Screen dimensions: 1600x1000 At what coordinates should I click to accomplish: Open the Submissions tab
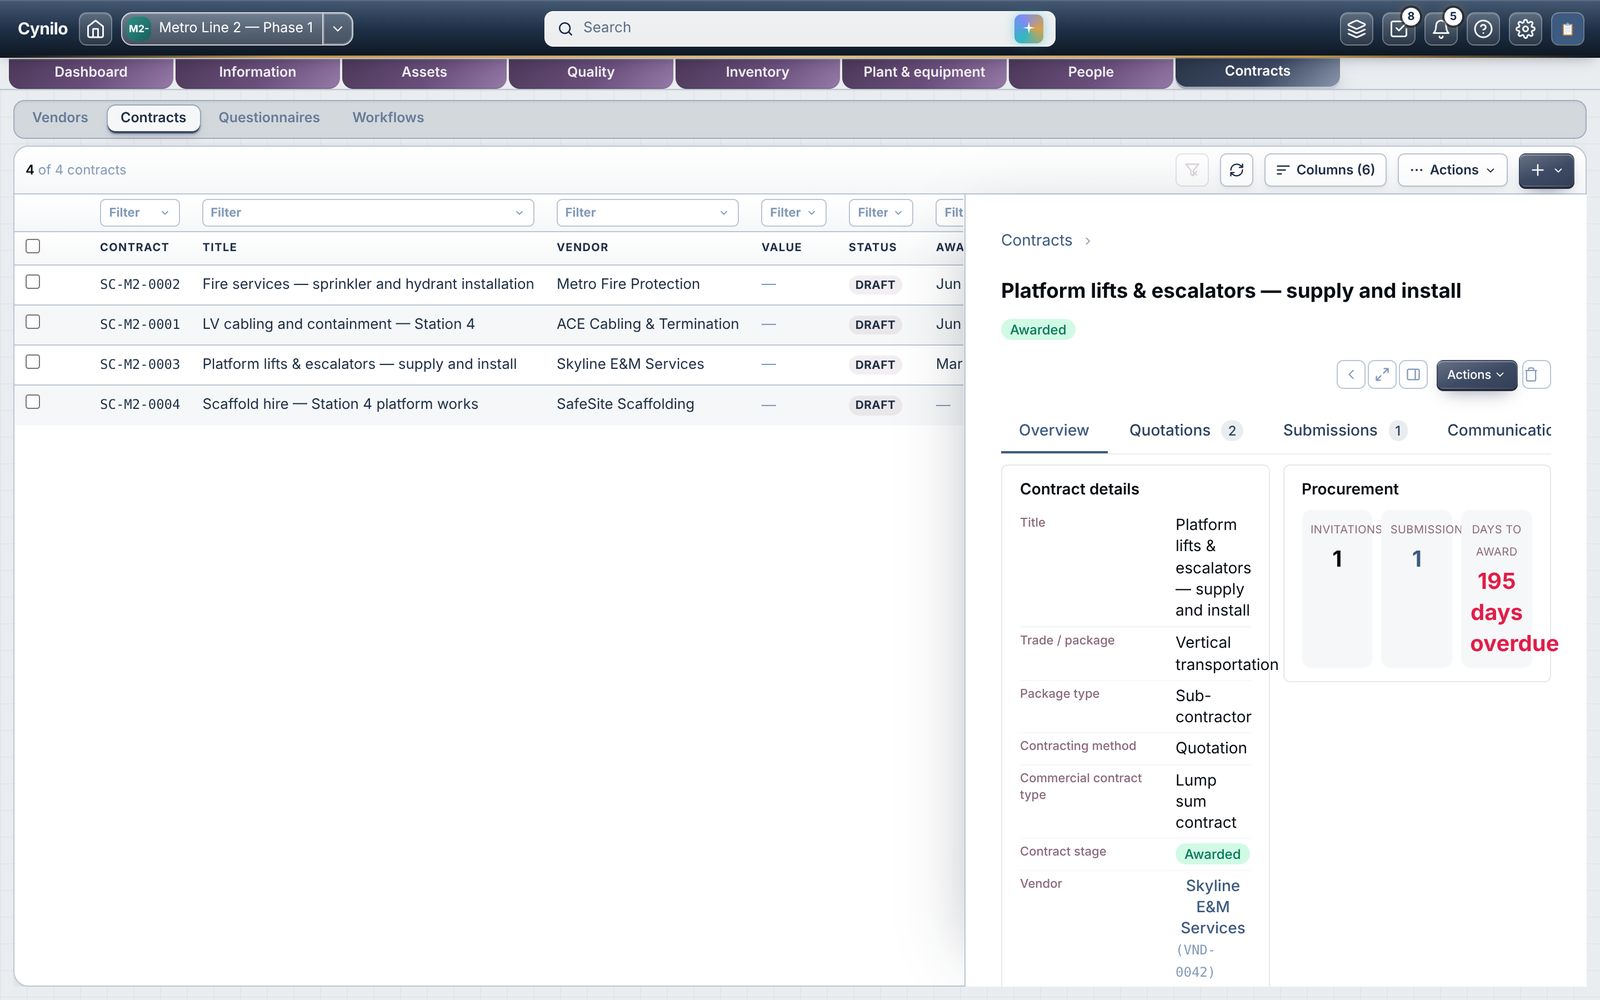pyautogui.click(x=1345, y=431)
